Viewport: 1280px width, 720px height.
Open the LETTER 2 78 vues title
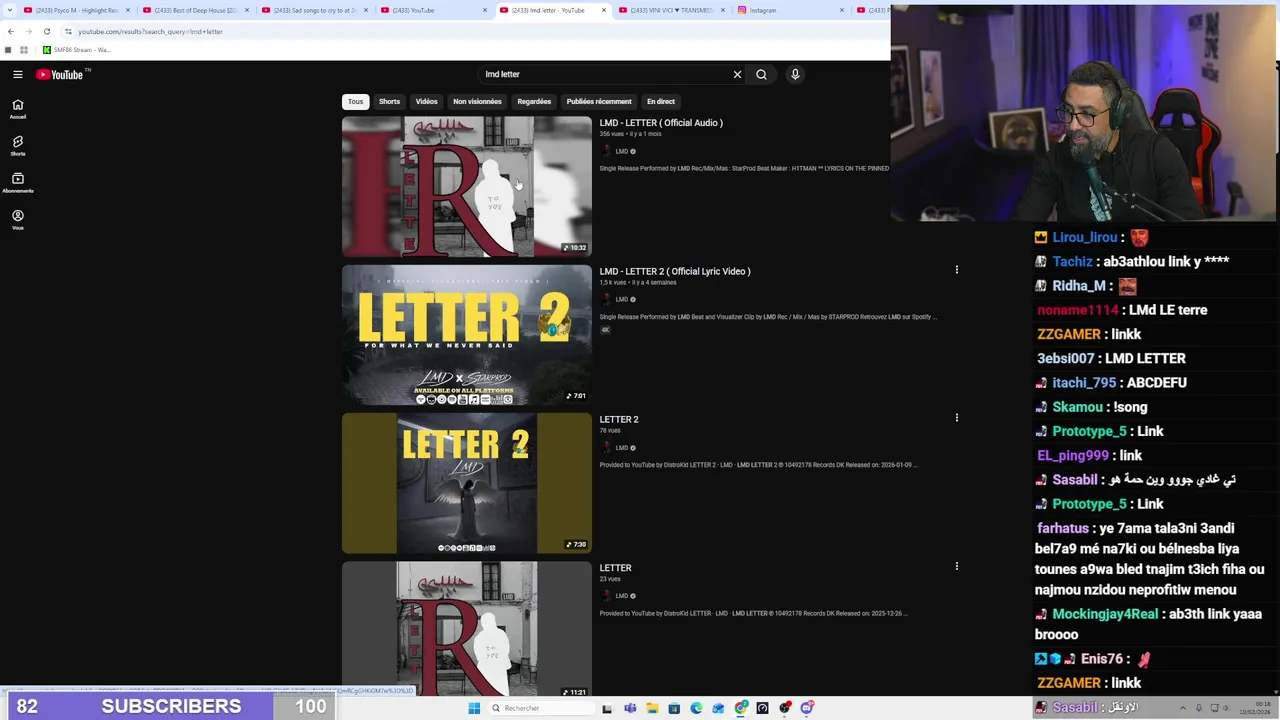[619, 419]
